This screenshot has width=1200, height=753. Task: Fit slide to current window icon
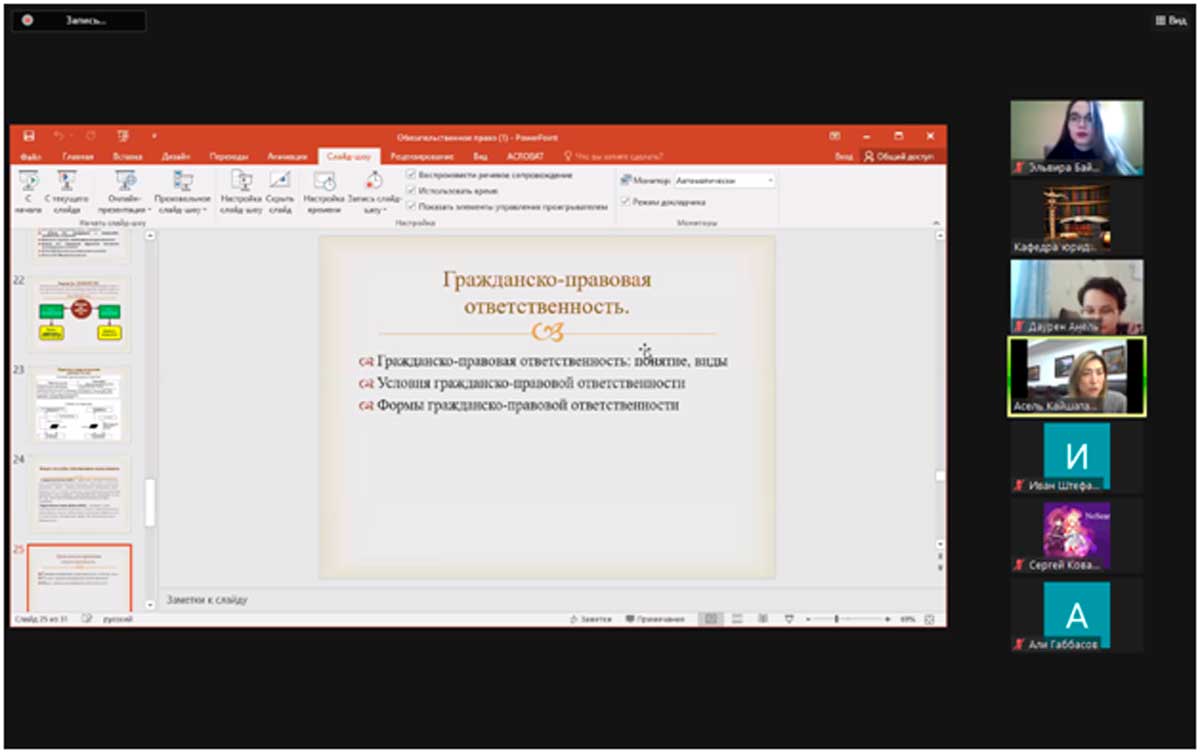pos(929,619)
